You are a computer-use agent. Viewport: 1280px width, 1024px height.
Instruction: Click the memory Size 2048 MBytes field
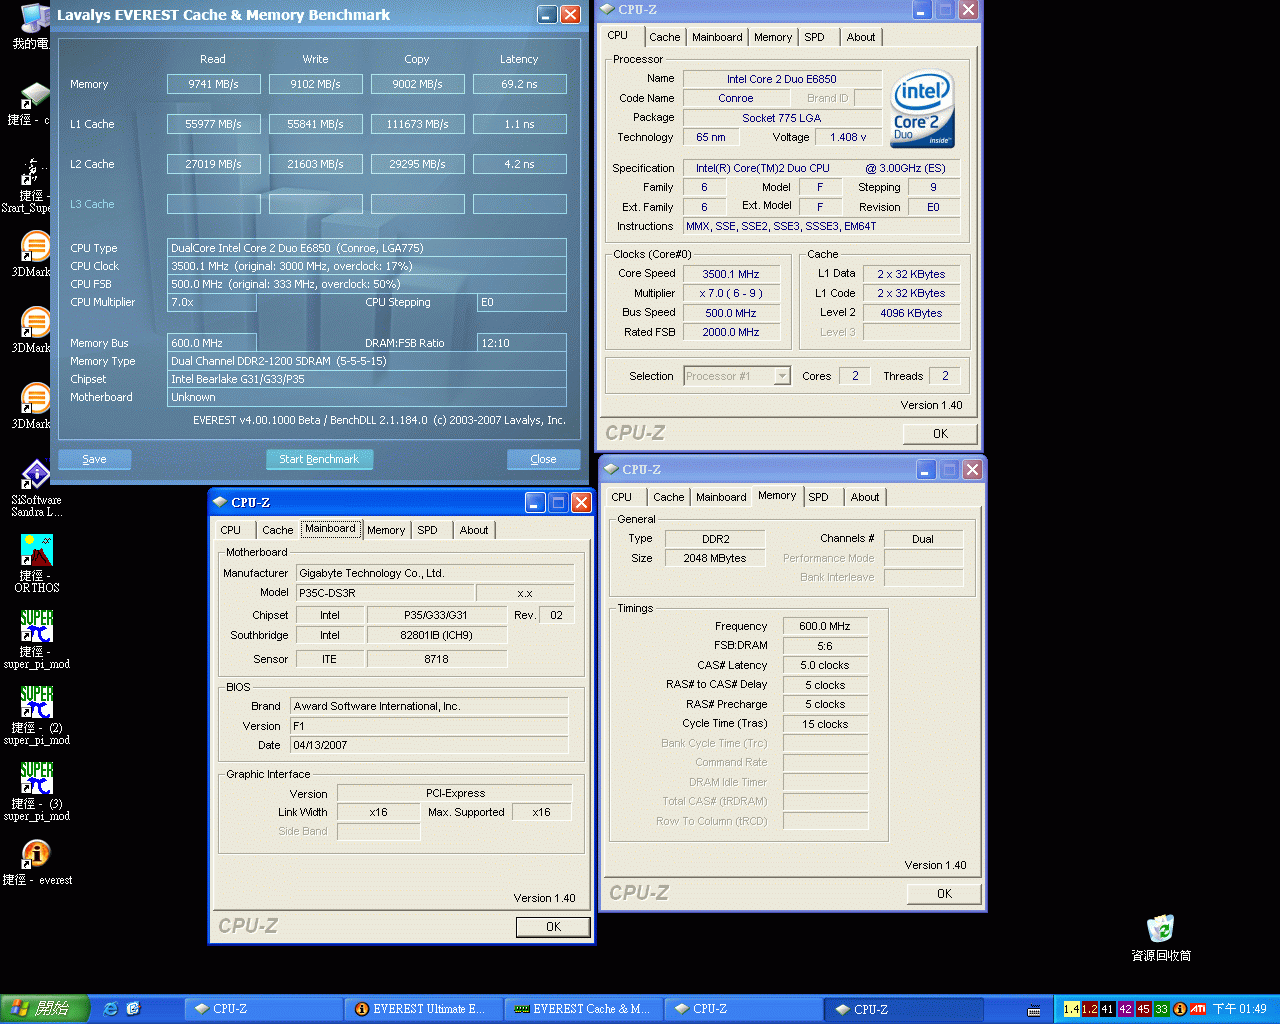pos(715,558)
